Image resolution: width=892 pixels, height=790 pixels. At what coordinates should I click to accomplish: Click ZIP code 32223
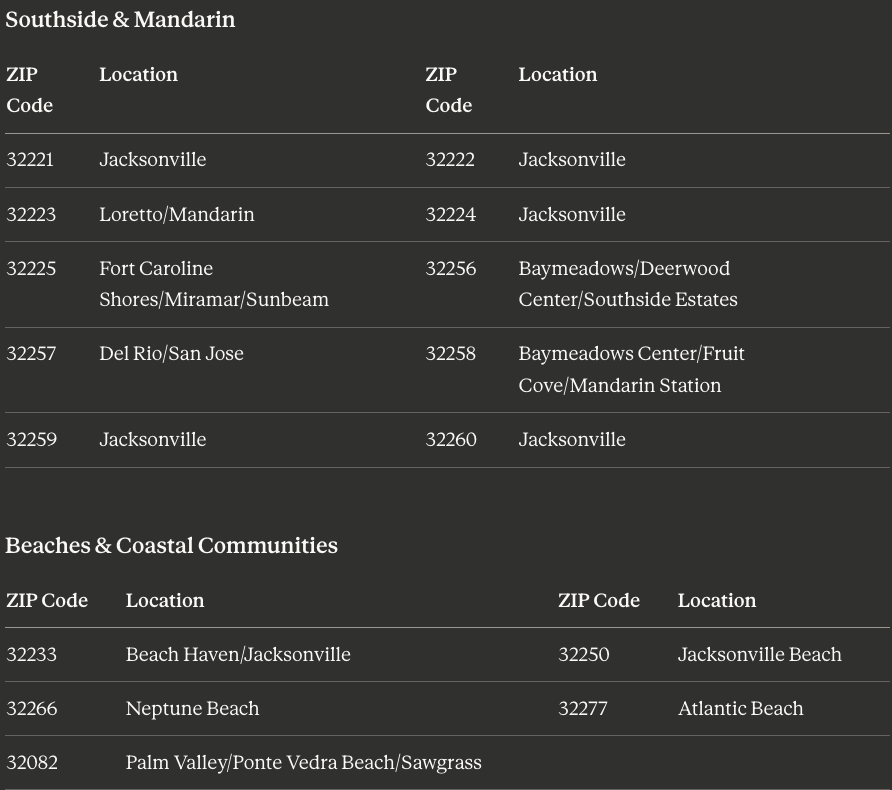31,214
